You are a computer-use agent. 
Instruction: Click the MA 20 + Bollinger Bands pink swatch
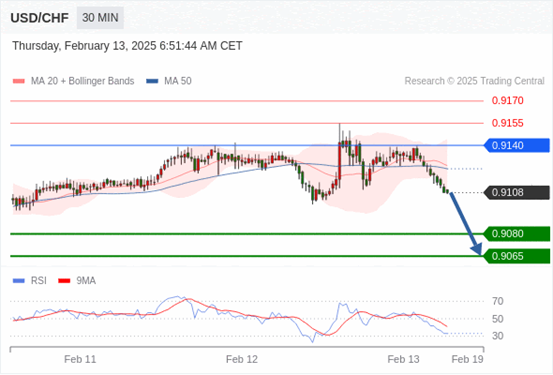coord(19,81)
